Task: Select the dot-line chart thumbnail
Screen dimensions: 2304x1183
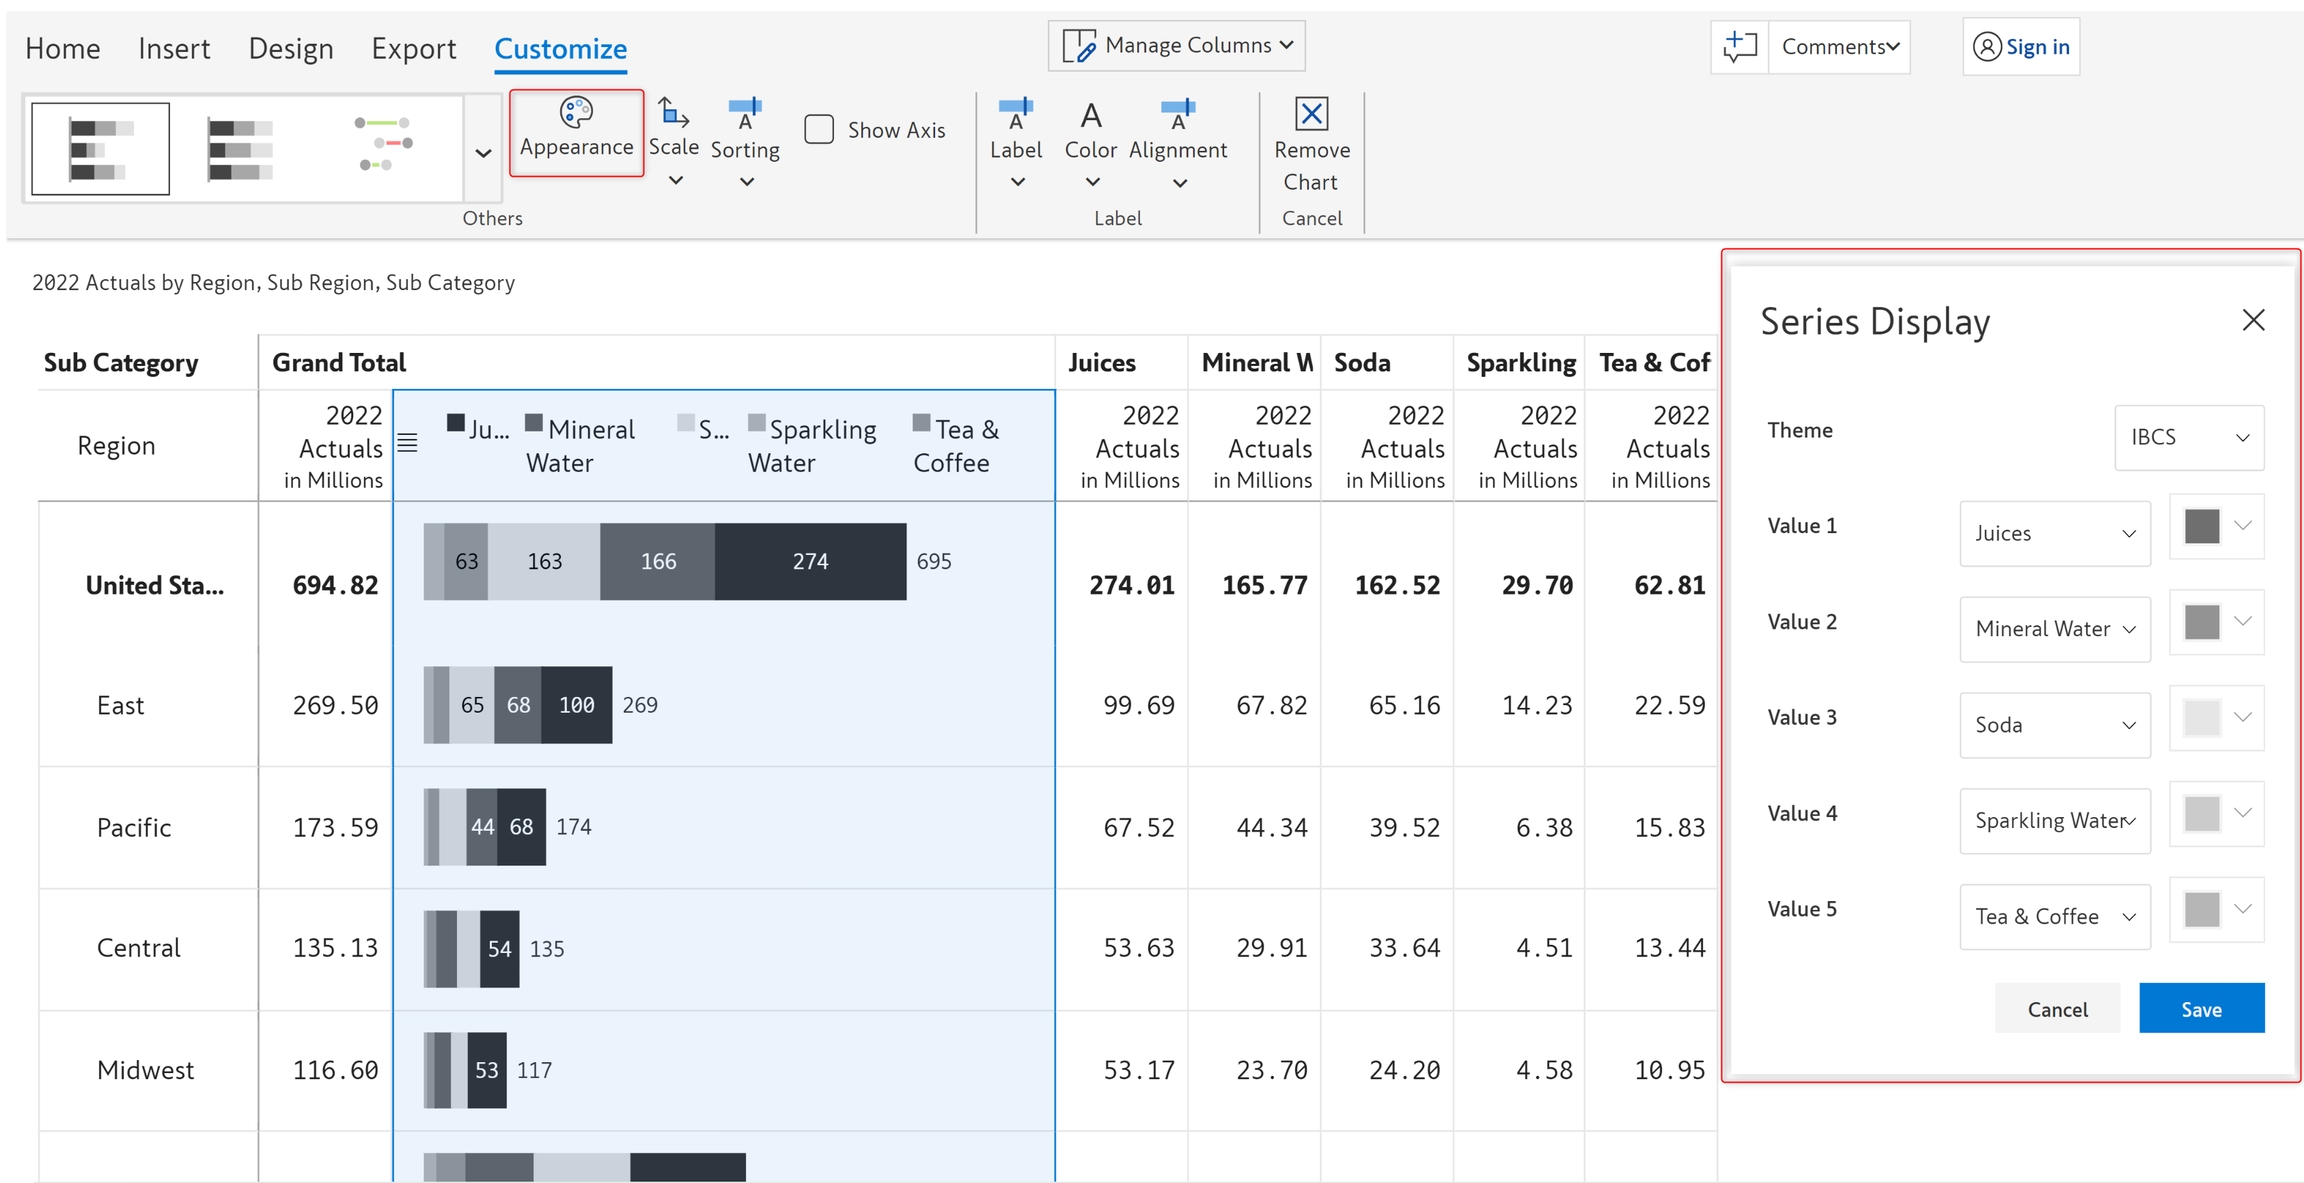Action: click(384, 144)
